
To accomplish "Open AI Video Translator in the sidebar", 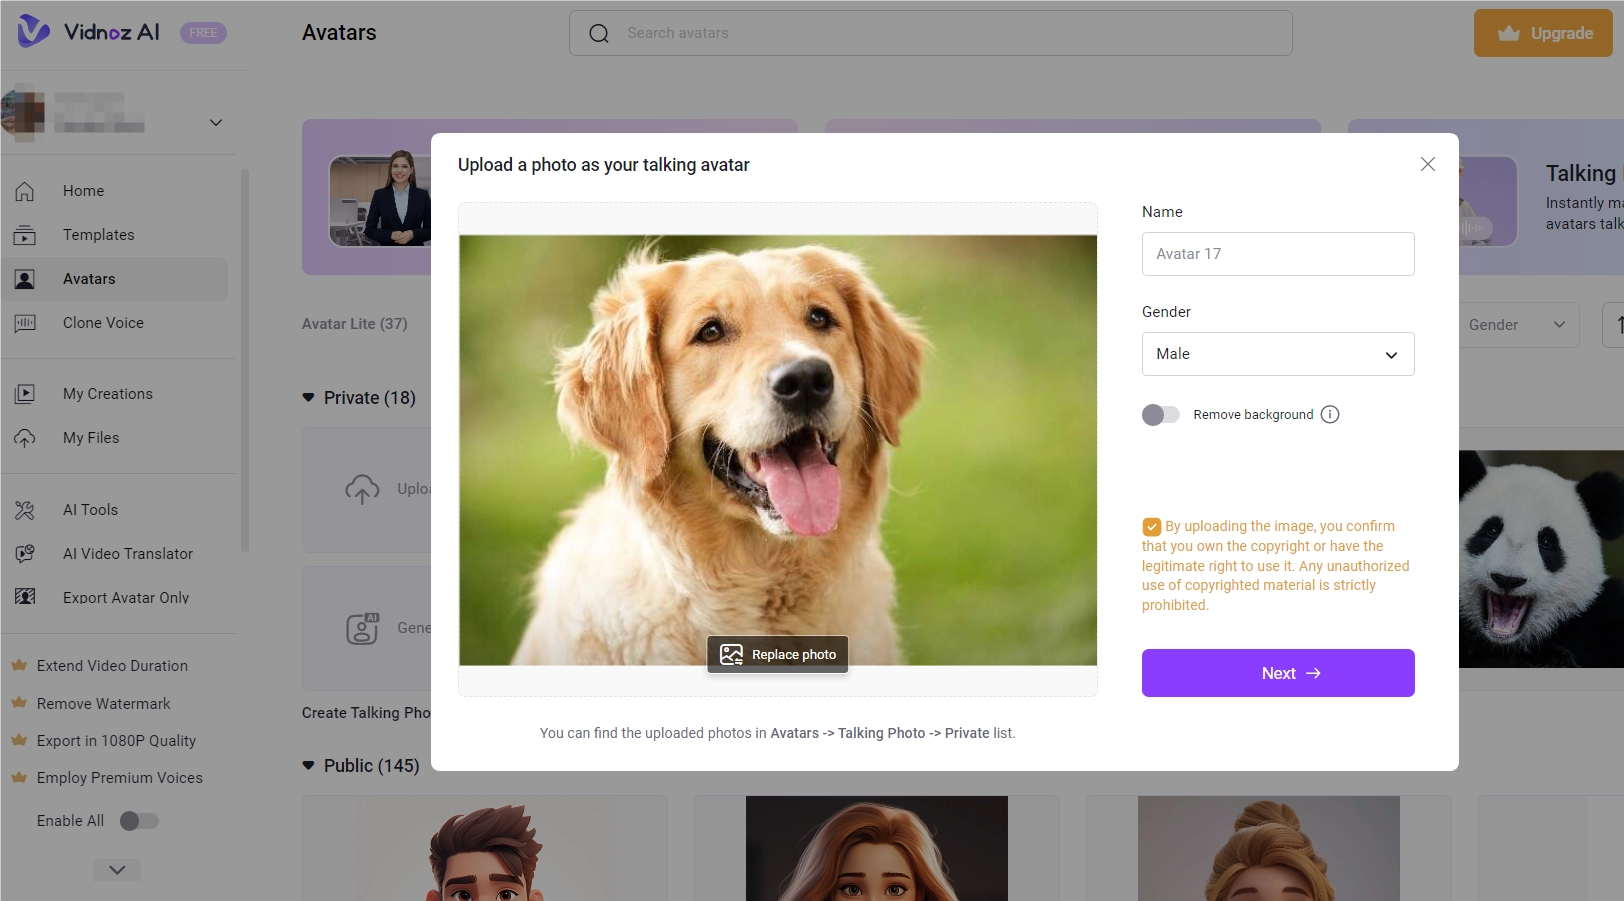I will coord(115,554).
